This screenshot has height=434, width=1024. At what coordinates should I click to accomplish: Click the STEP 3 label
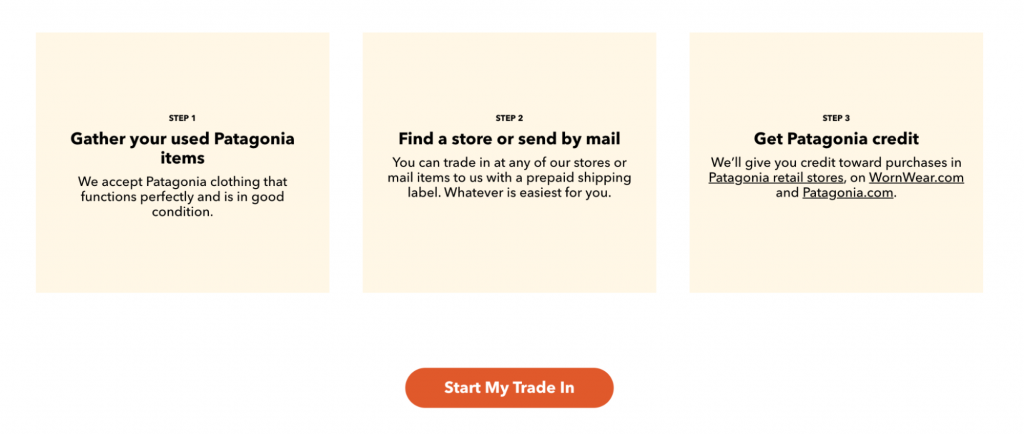[x=836, y=118]
